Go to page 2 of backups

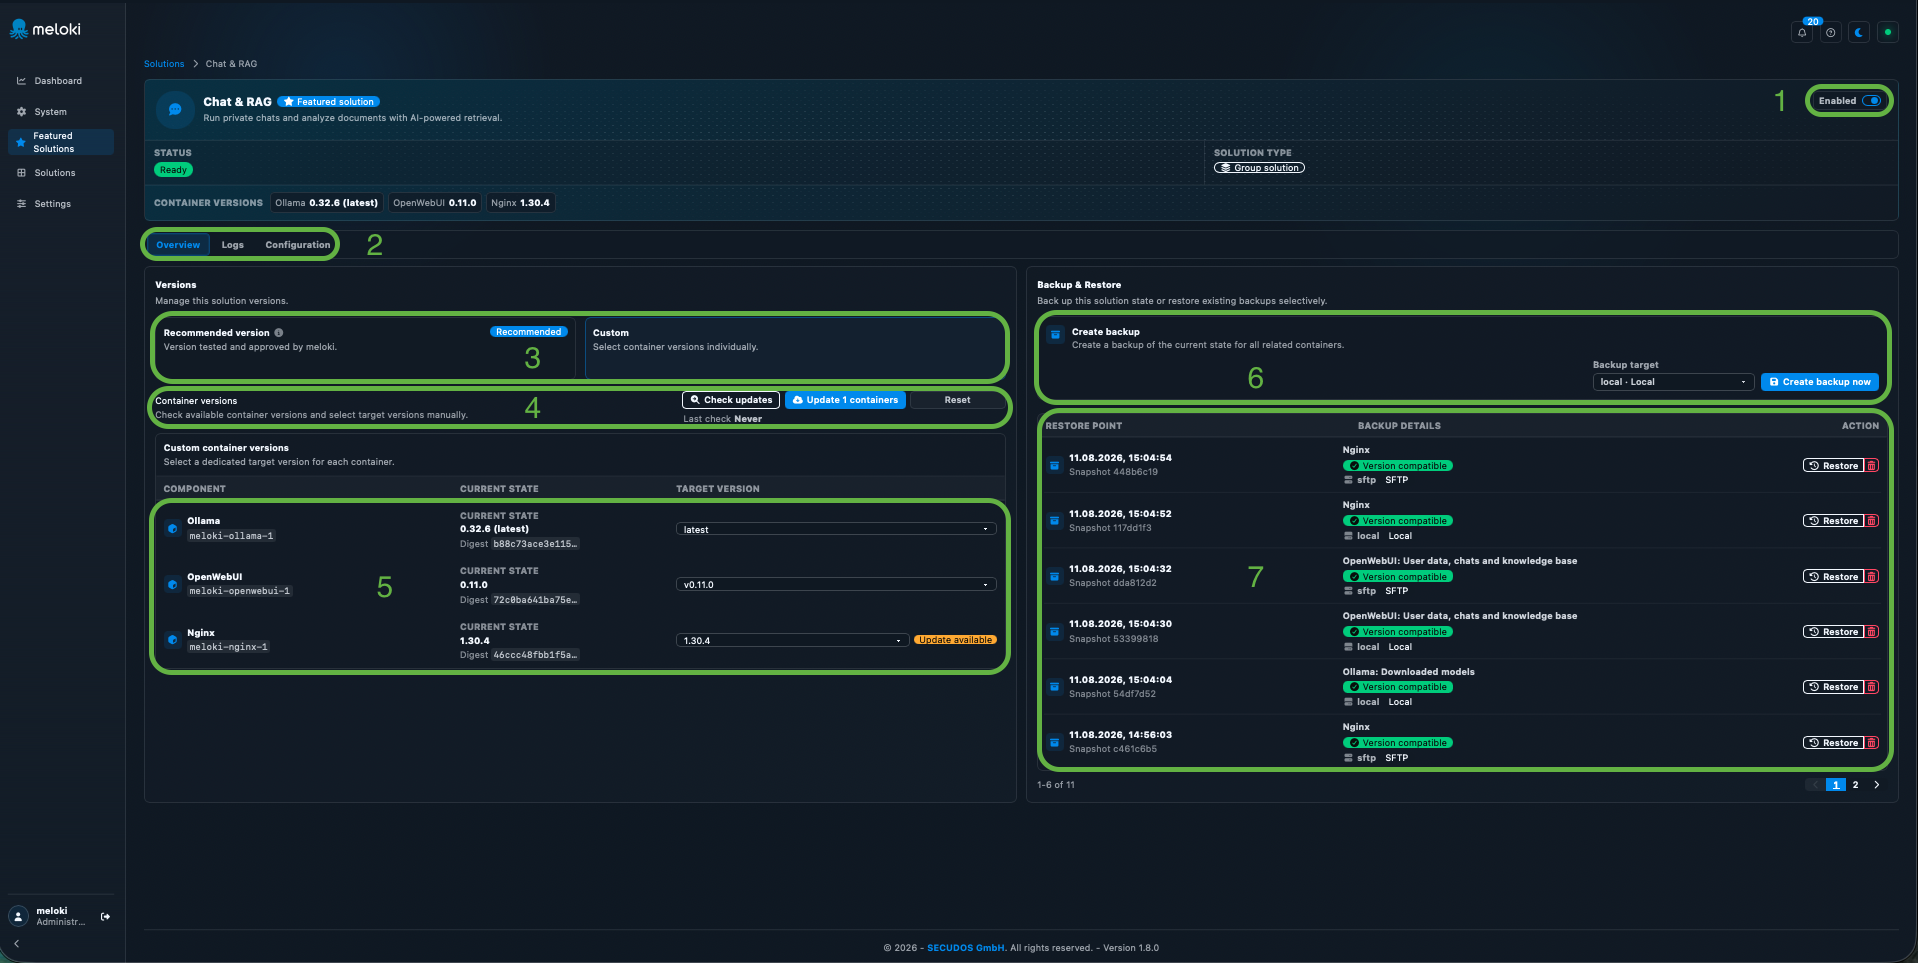(x=1855, y=785)
